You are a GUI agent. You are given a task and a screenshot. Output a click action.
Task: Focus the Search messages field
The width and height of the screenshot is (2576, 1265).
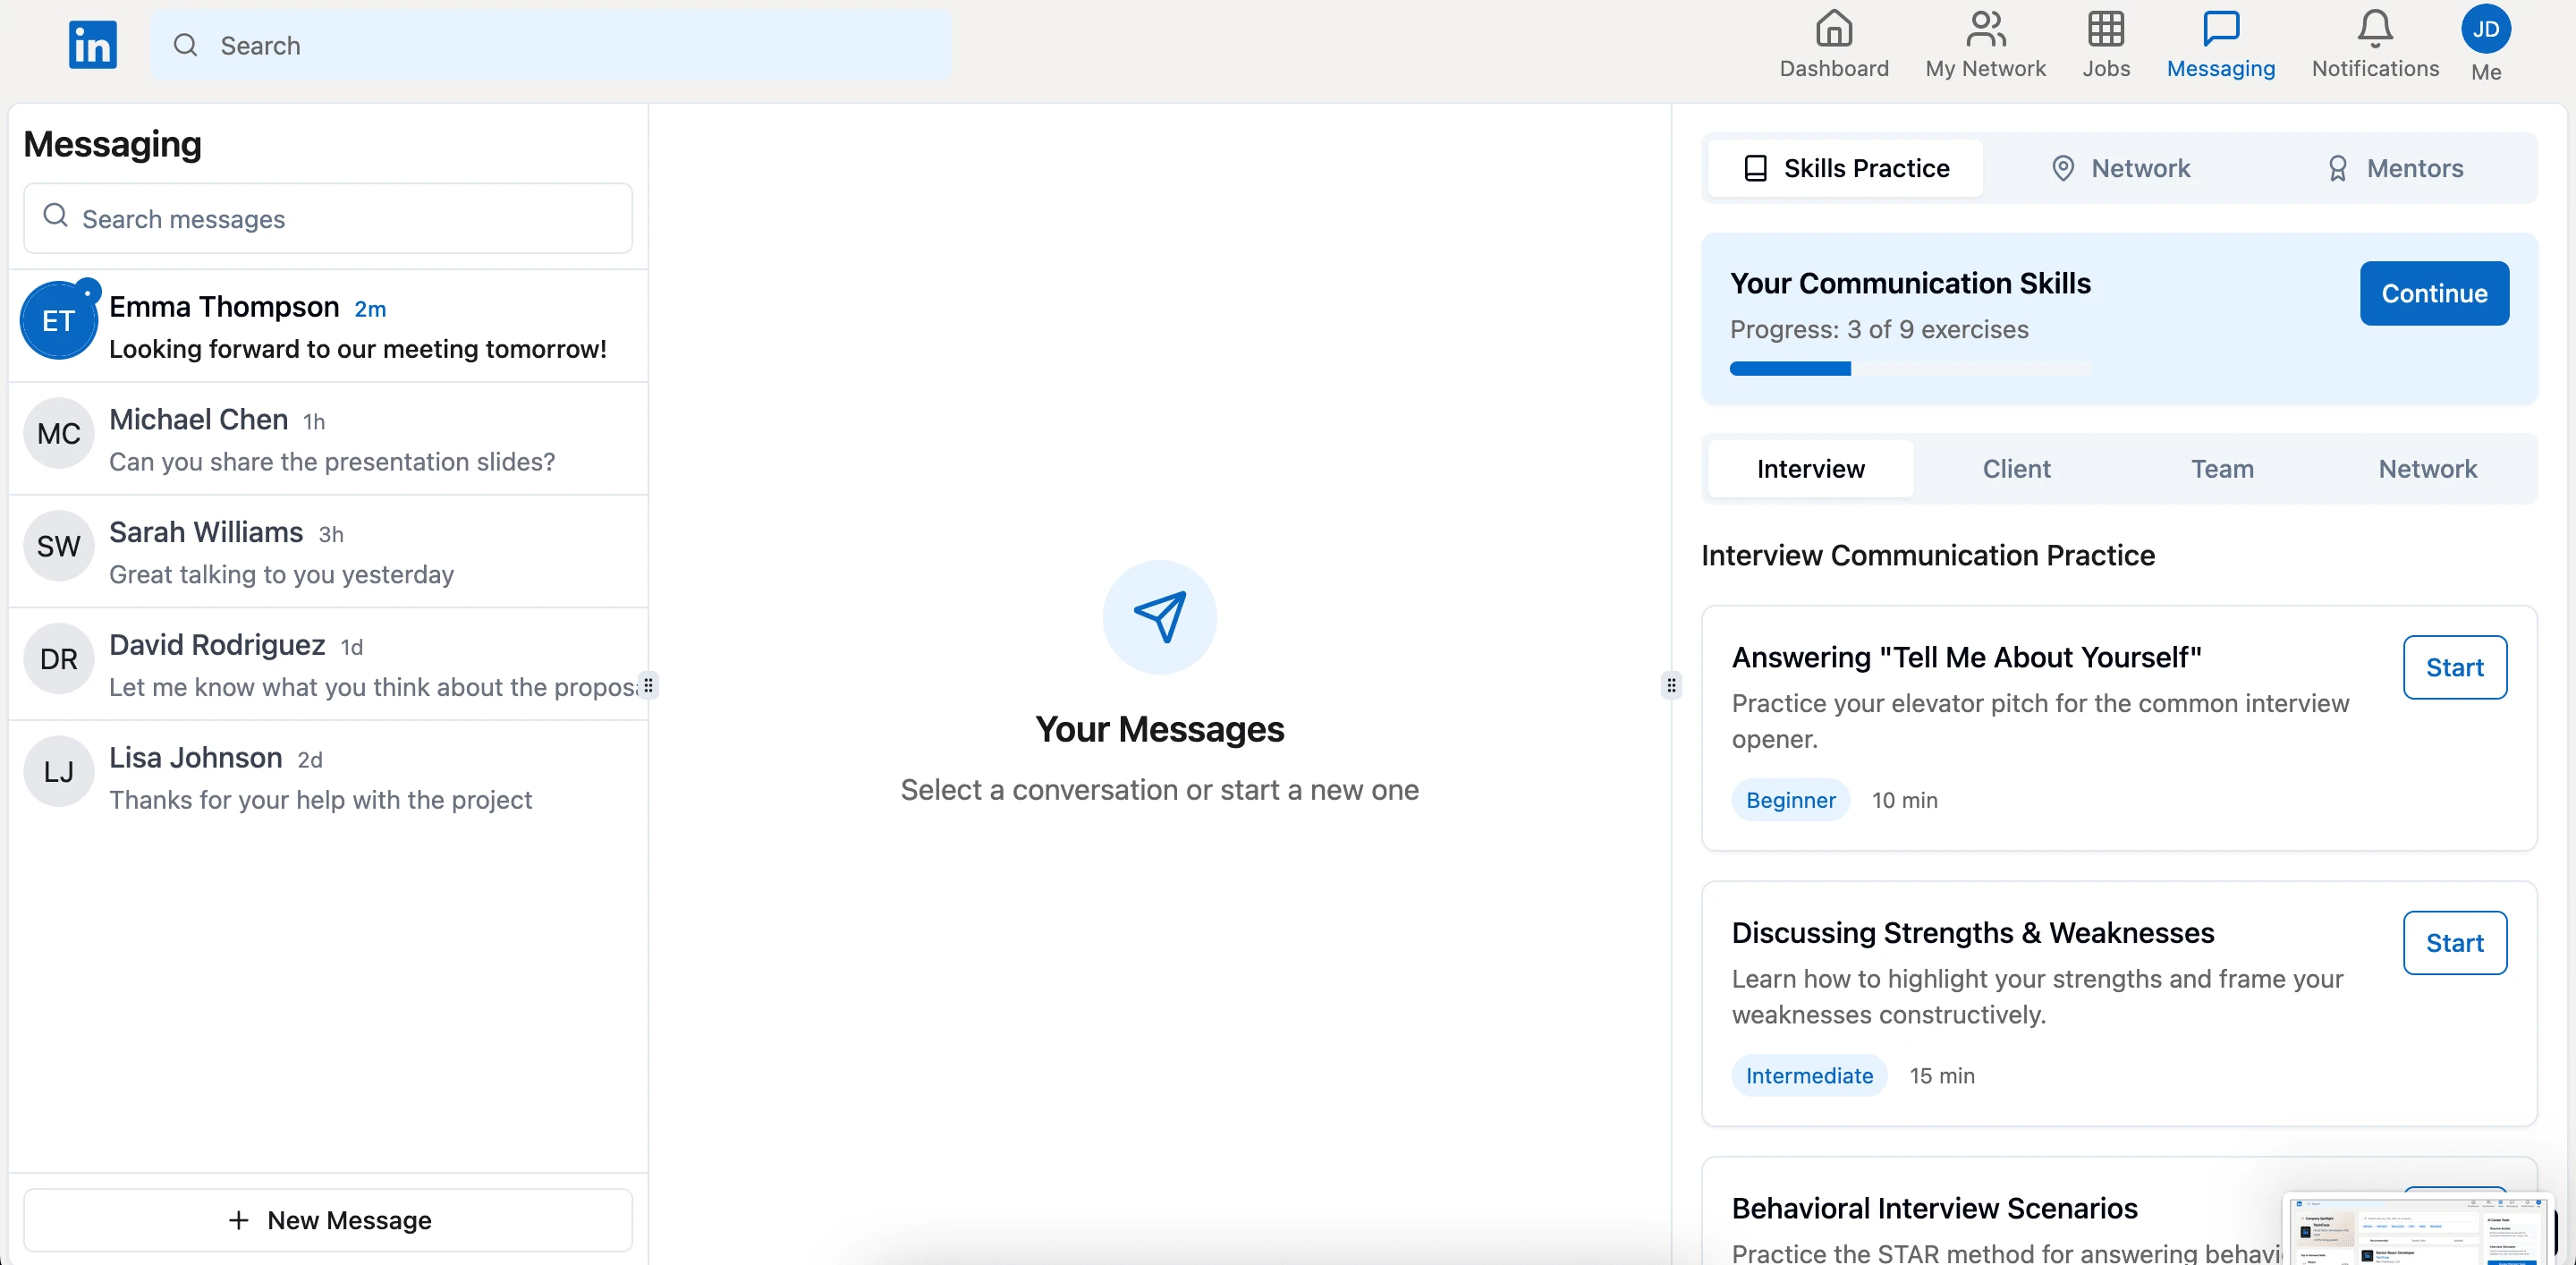click(x=328, y=218)
